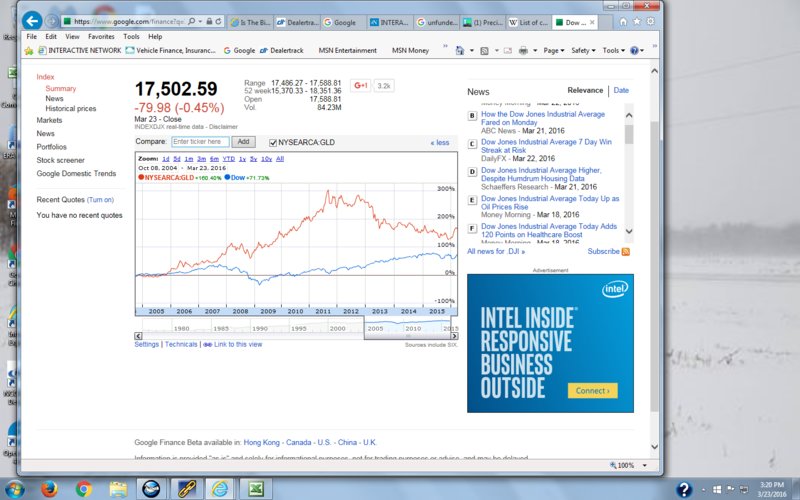Screen dimensions: 800x500
Task: Click the RSS feeds icon in command bar
Action: coord(485,51)
